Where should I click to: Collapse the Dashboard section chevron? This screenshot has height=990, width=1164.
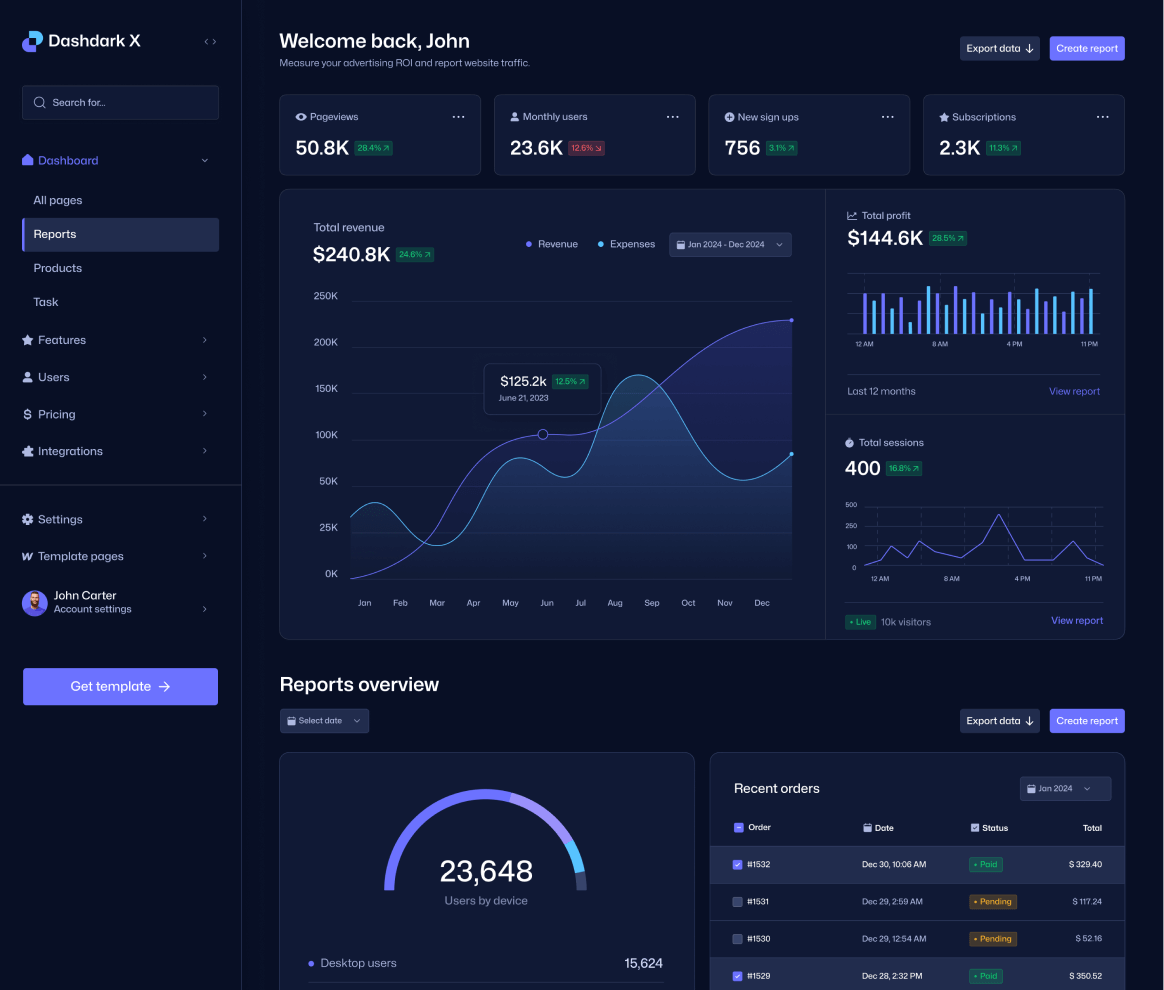(x=204, y=160)
